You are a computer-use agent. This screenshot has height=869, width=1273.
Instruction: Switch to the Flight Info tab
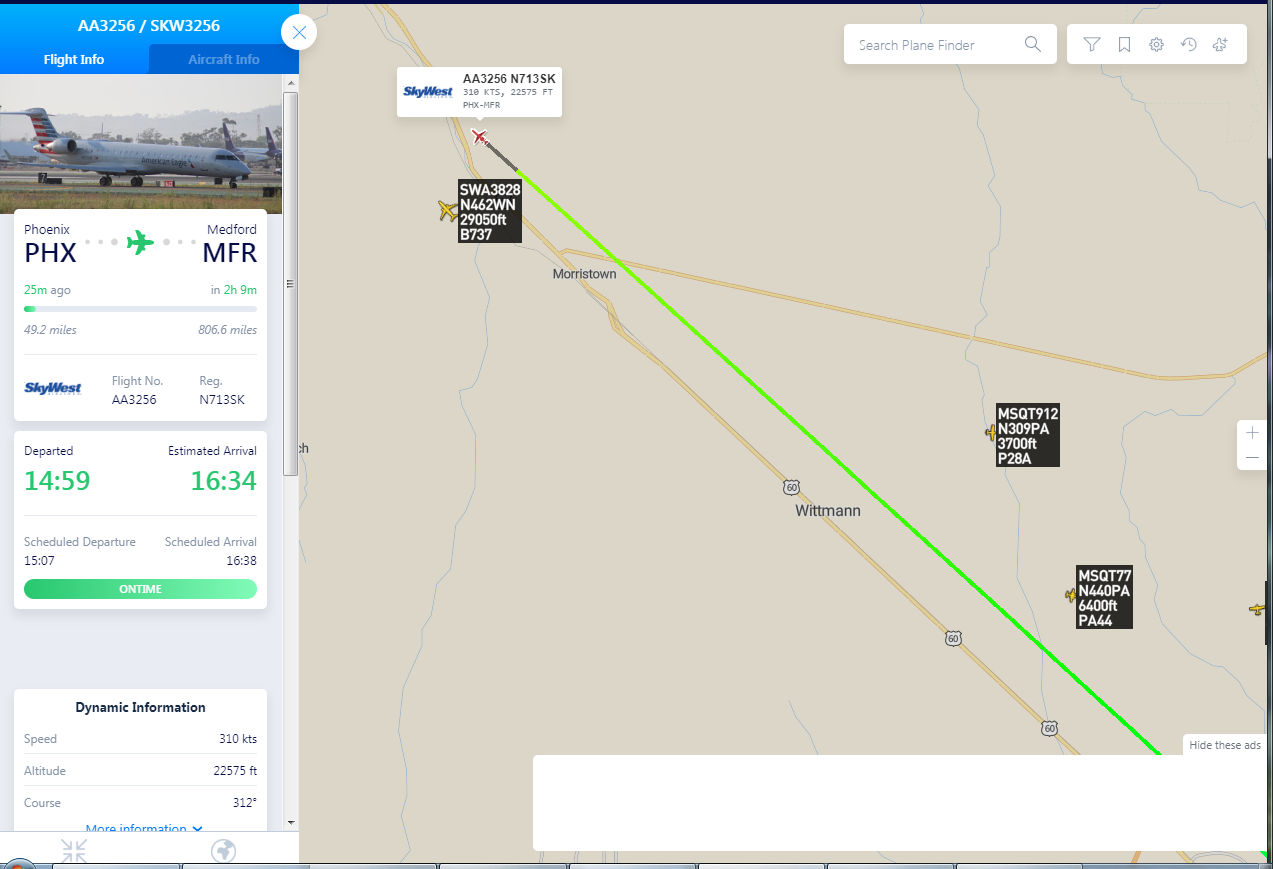(74, 59)
